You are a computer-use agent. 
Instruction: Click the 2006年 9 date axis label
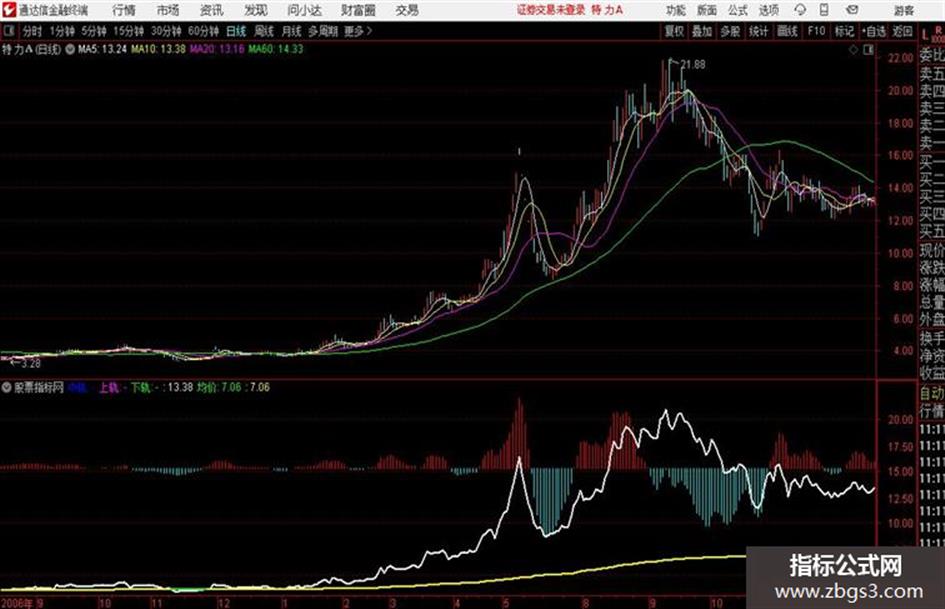[22, 603]
